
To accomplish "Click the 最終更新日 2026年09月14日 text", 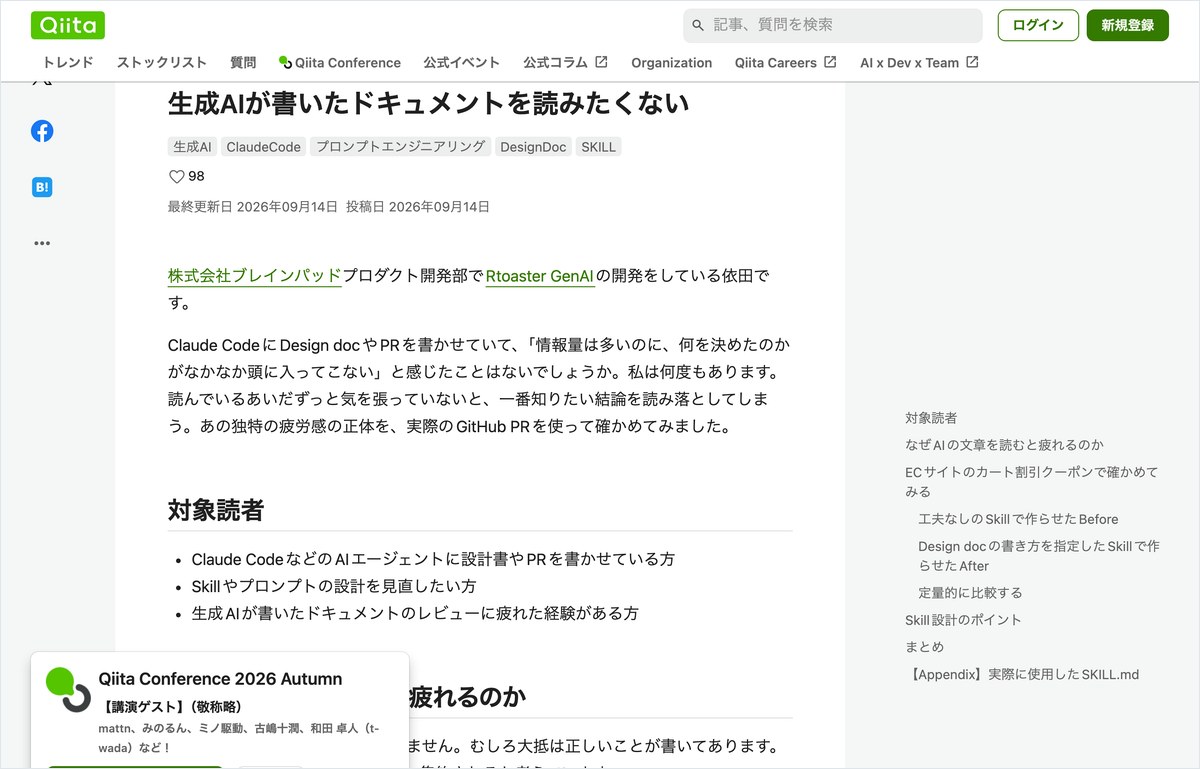I will [253, 207].
